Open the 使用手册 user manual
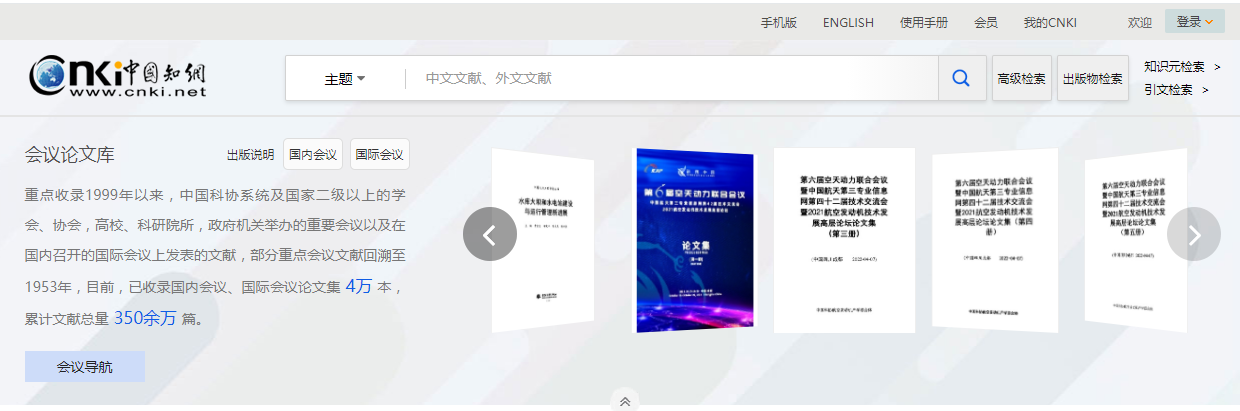Viewport: 1240px width, 411px height. 923,23
